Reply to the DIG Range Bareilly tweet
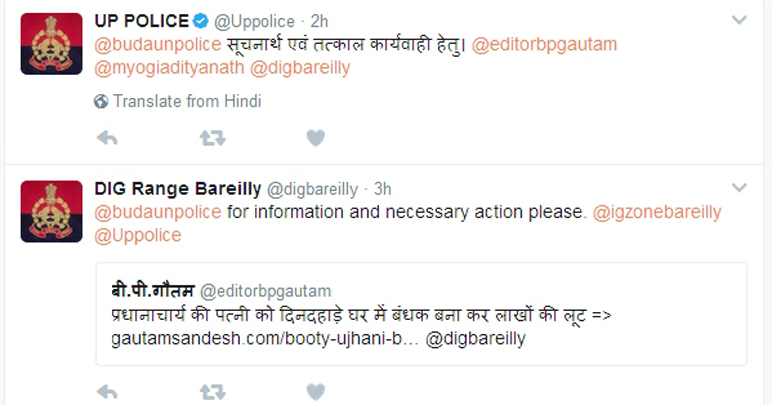Viewport: 772px width, 405px height. 108,391
